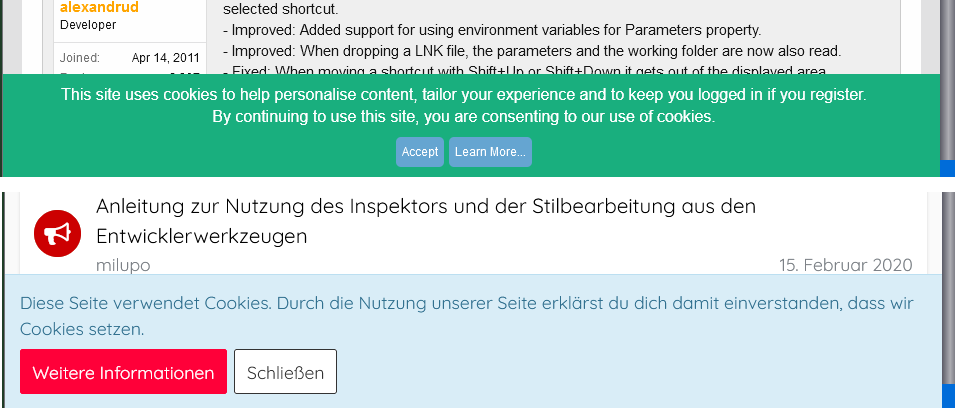The height and width of the screenshot is (408, 955).
Task: Open milupo's author profile
Action: coord(123,266)
